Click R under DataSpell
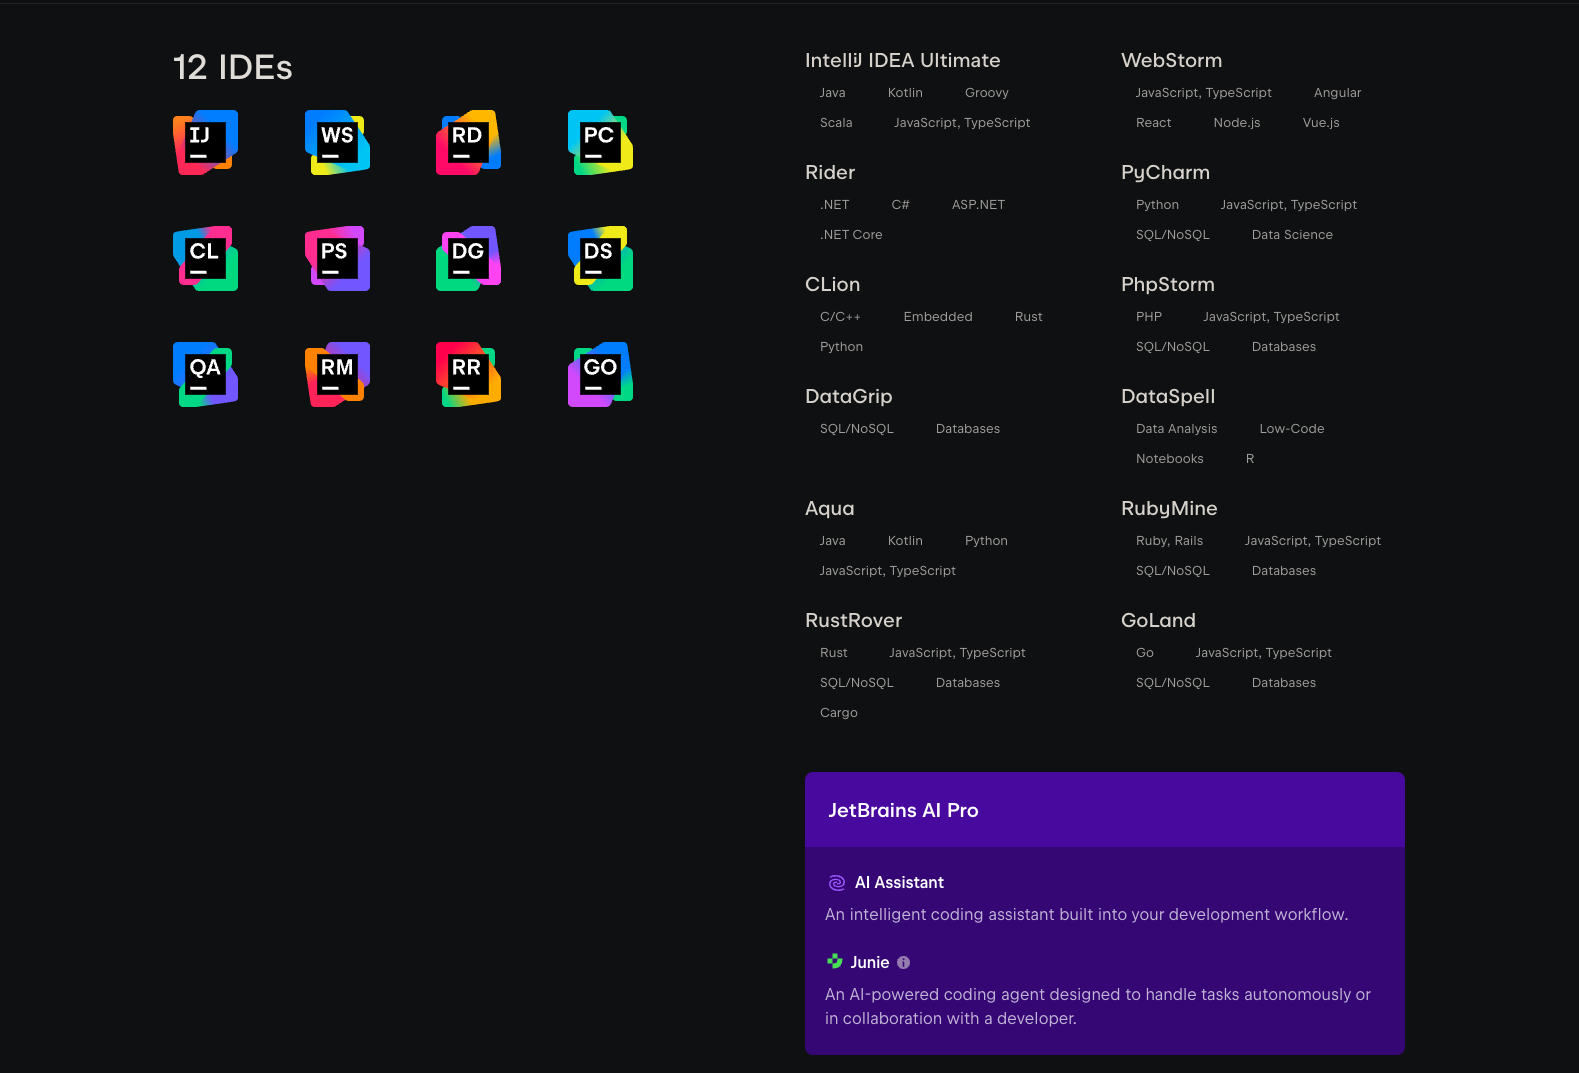Viewport: 1579px width, 1073px height. [1250, 459]
